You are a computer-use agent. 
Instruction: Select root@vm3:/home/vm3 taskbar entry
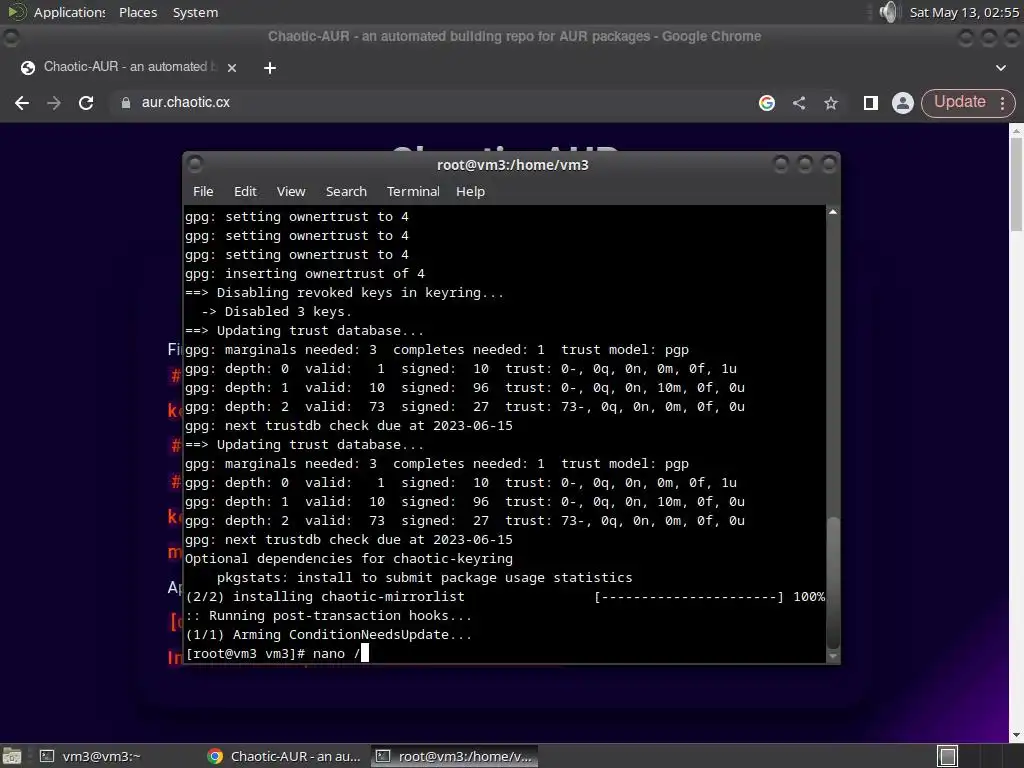click(x=455, y=756)
